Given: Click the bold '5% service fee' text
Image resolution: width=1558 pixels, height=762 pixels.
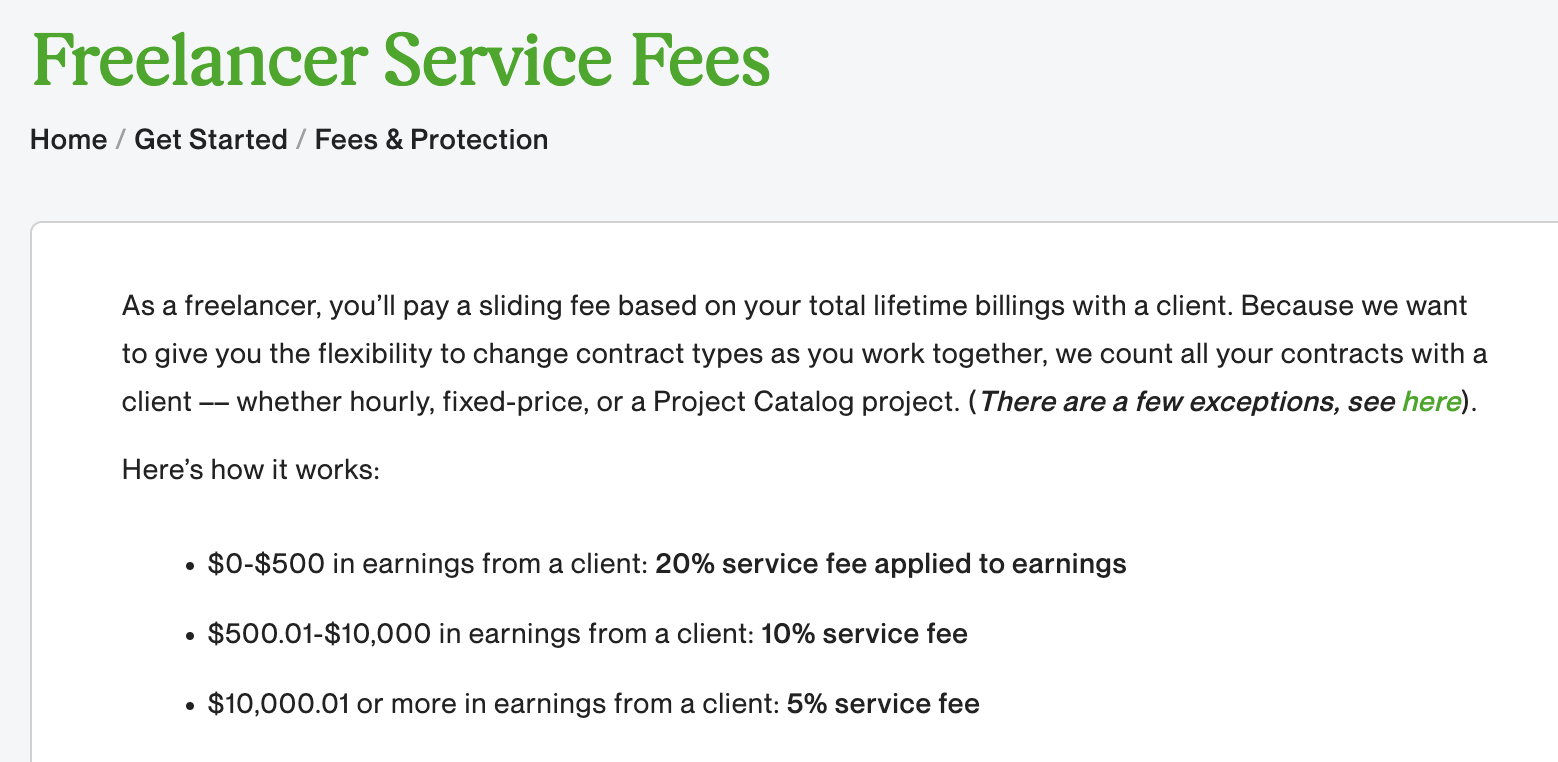Looking at the screenshot, I should [883, 704].
